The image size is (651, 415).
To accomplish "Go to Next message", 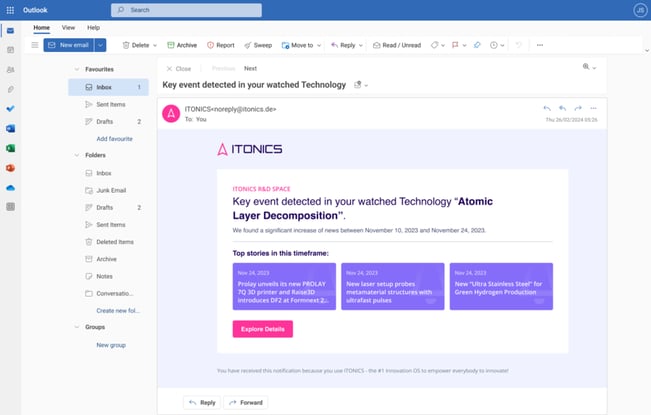I will click(250, 68).
